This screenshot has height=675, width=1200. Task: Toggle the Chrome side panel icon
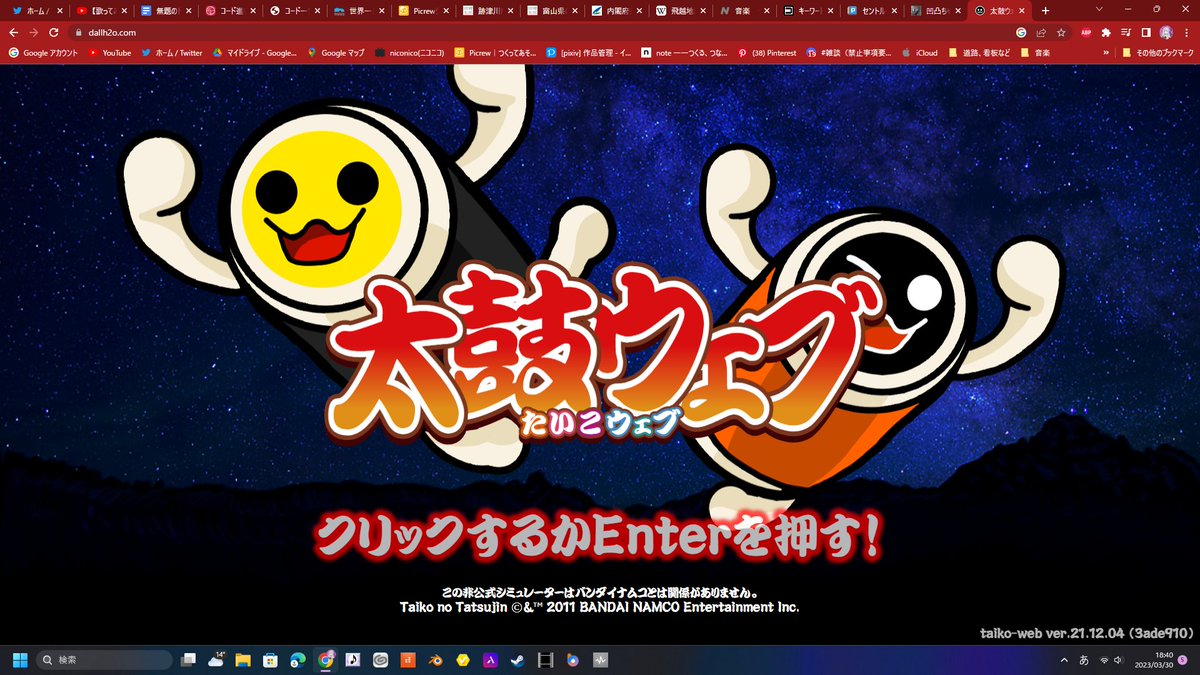point(1146,32)
